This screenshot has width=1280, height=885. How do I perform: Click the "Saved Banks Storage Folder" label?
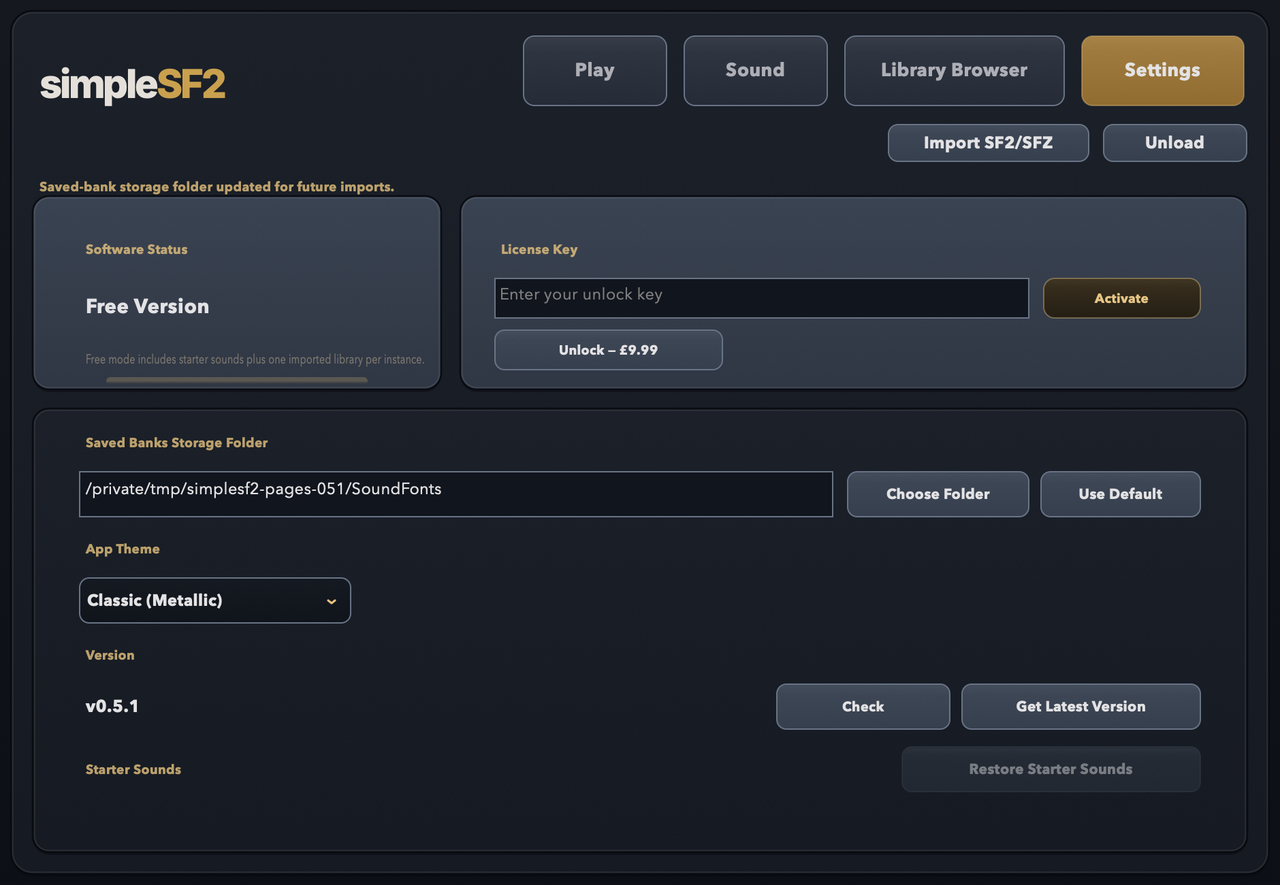point(177,442)
